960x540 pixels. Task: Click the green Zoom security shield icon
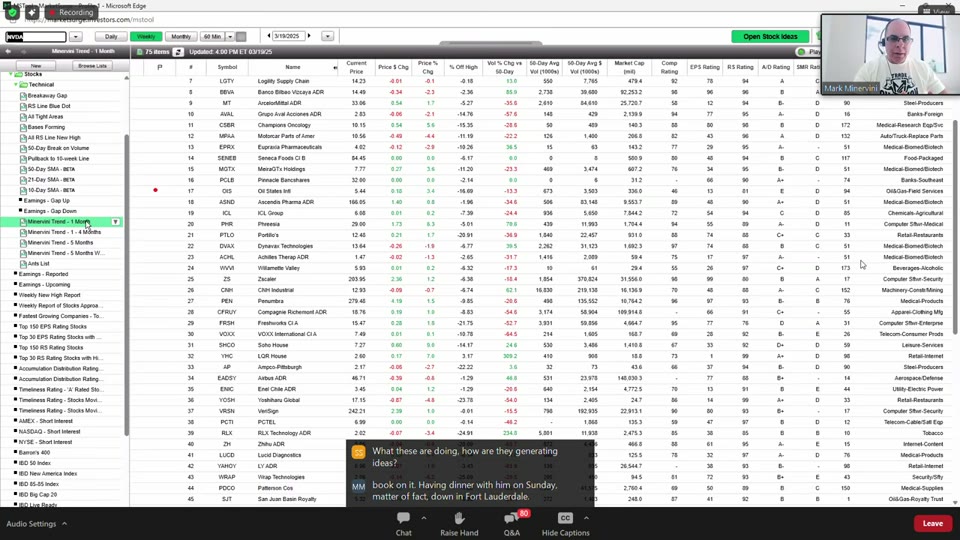12,12
